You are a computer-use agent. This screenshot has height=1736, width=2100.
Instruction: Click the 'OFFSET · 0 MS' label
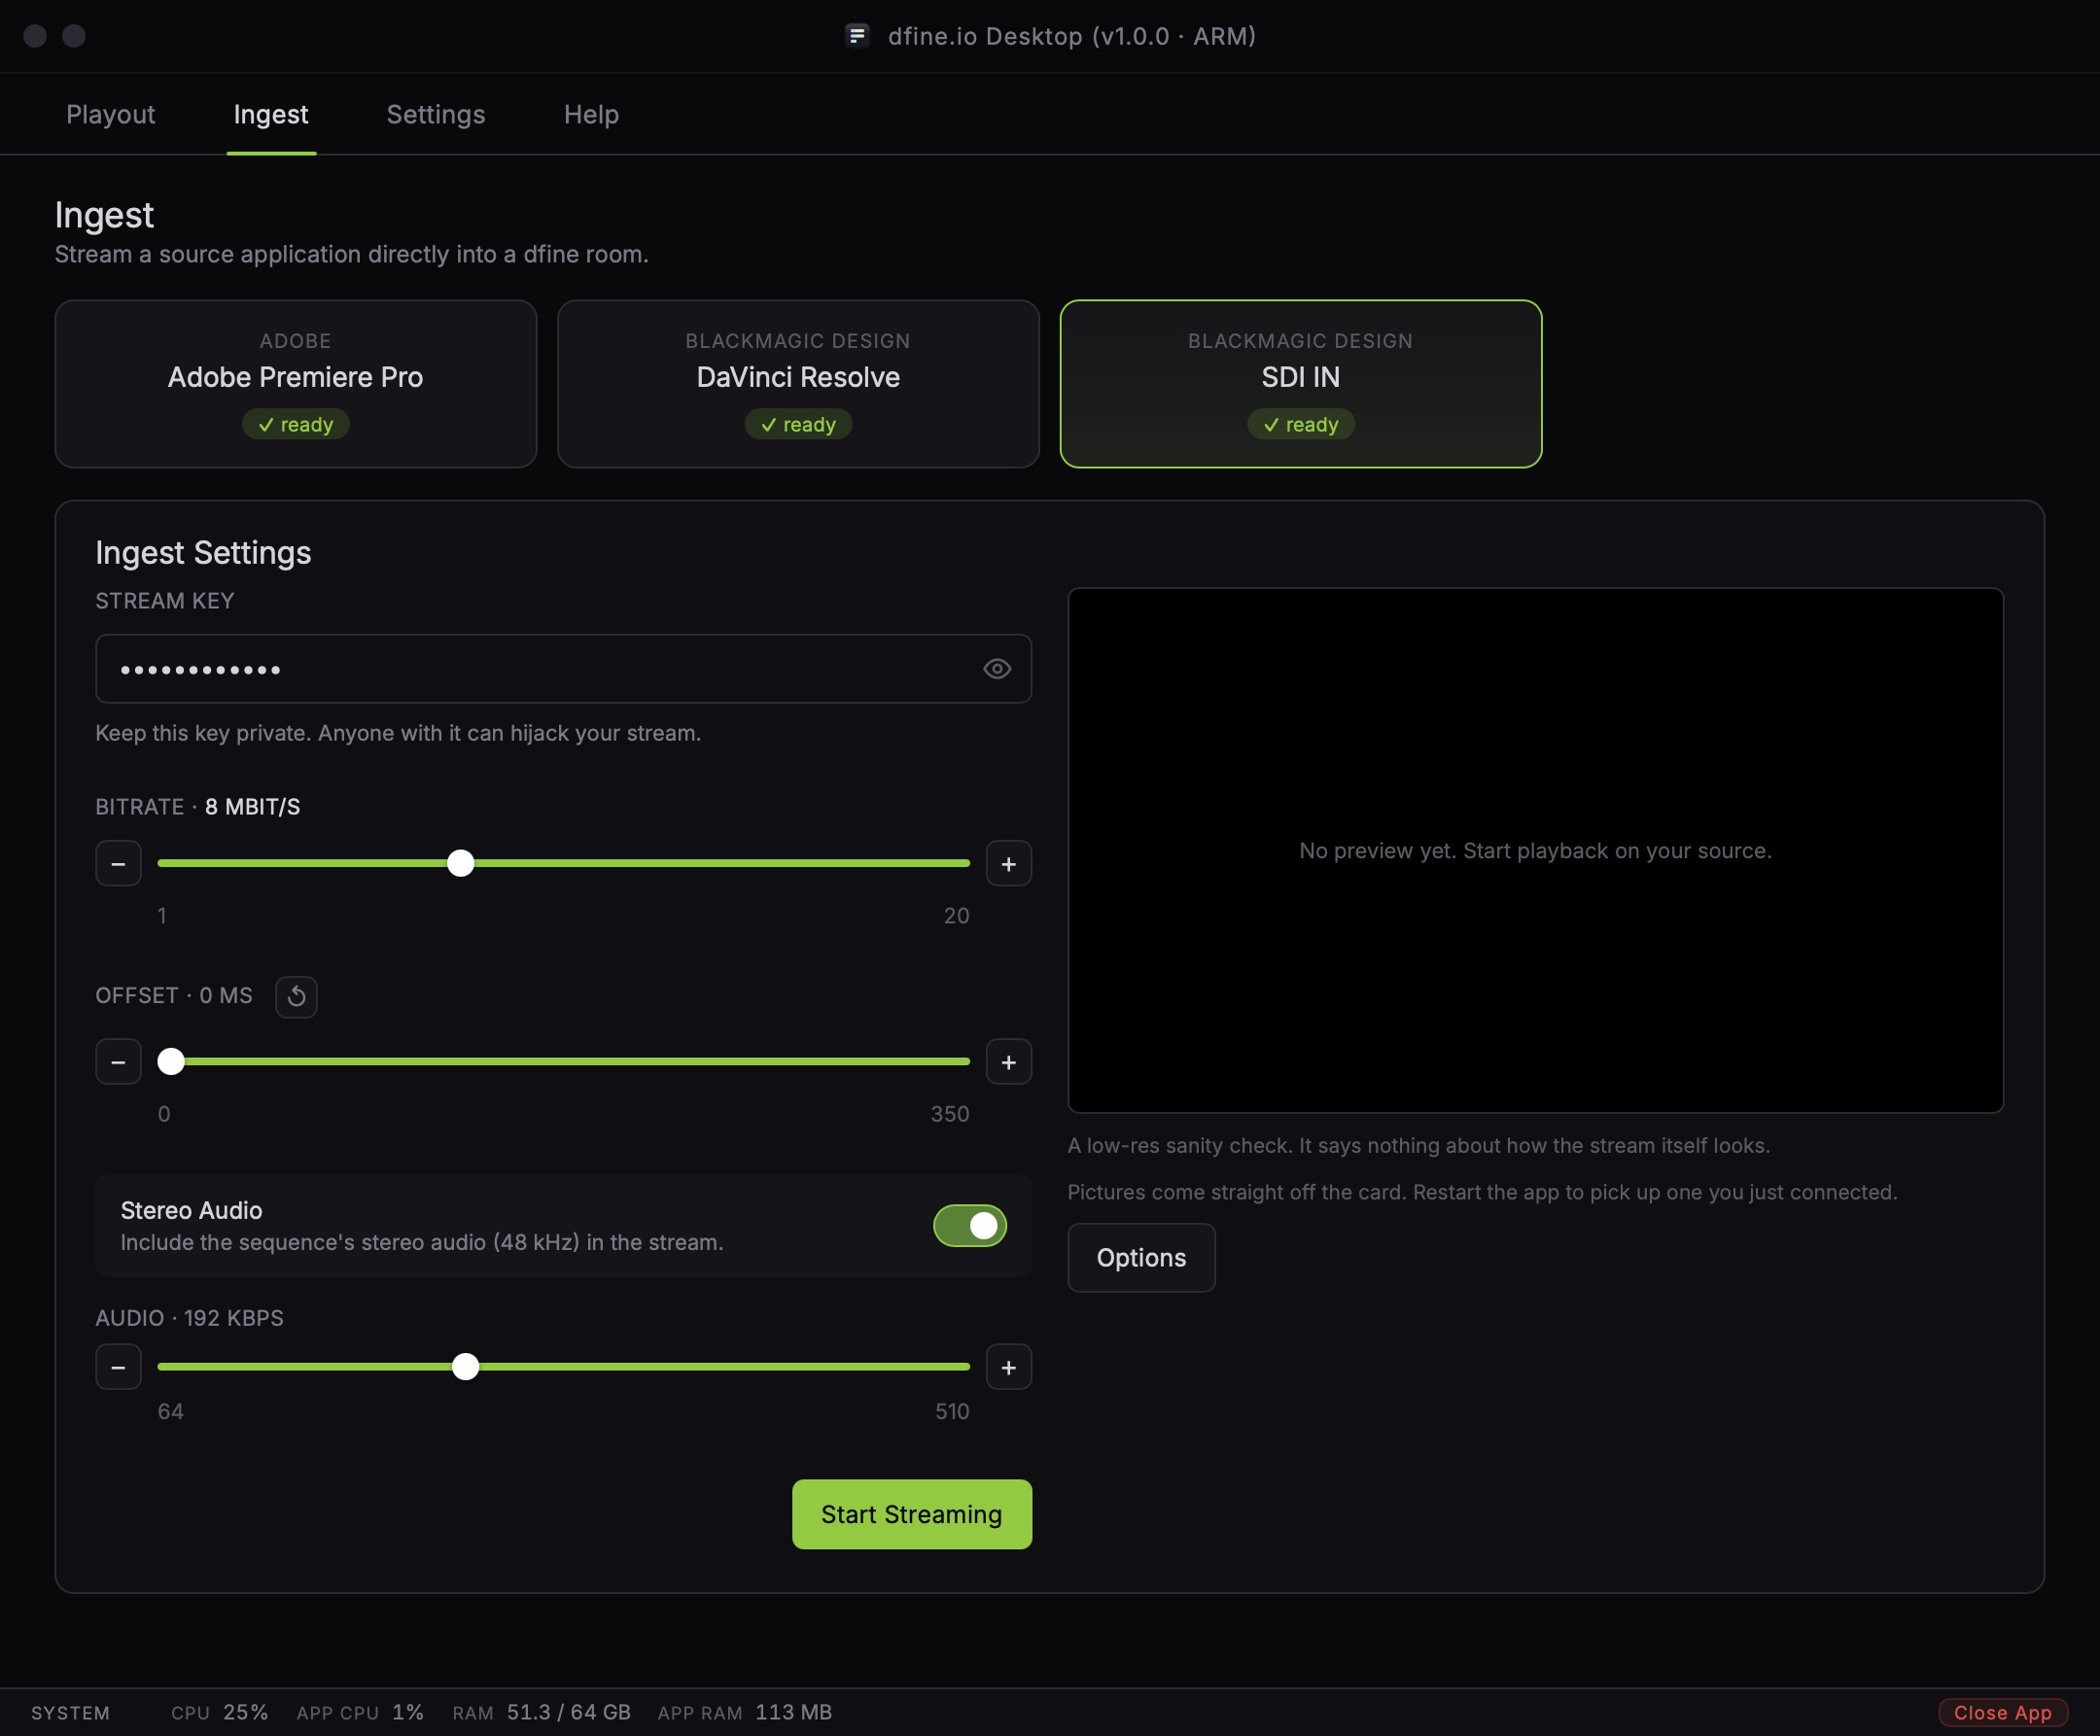[174, 995]
